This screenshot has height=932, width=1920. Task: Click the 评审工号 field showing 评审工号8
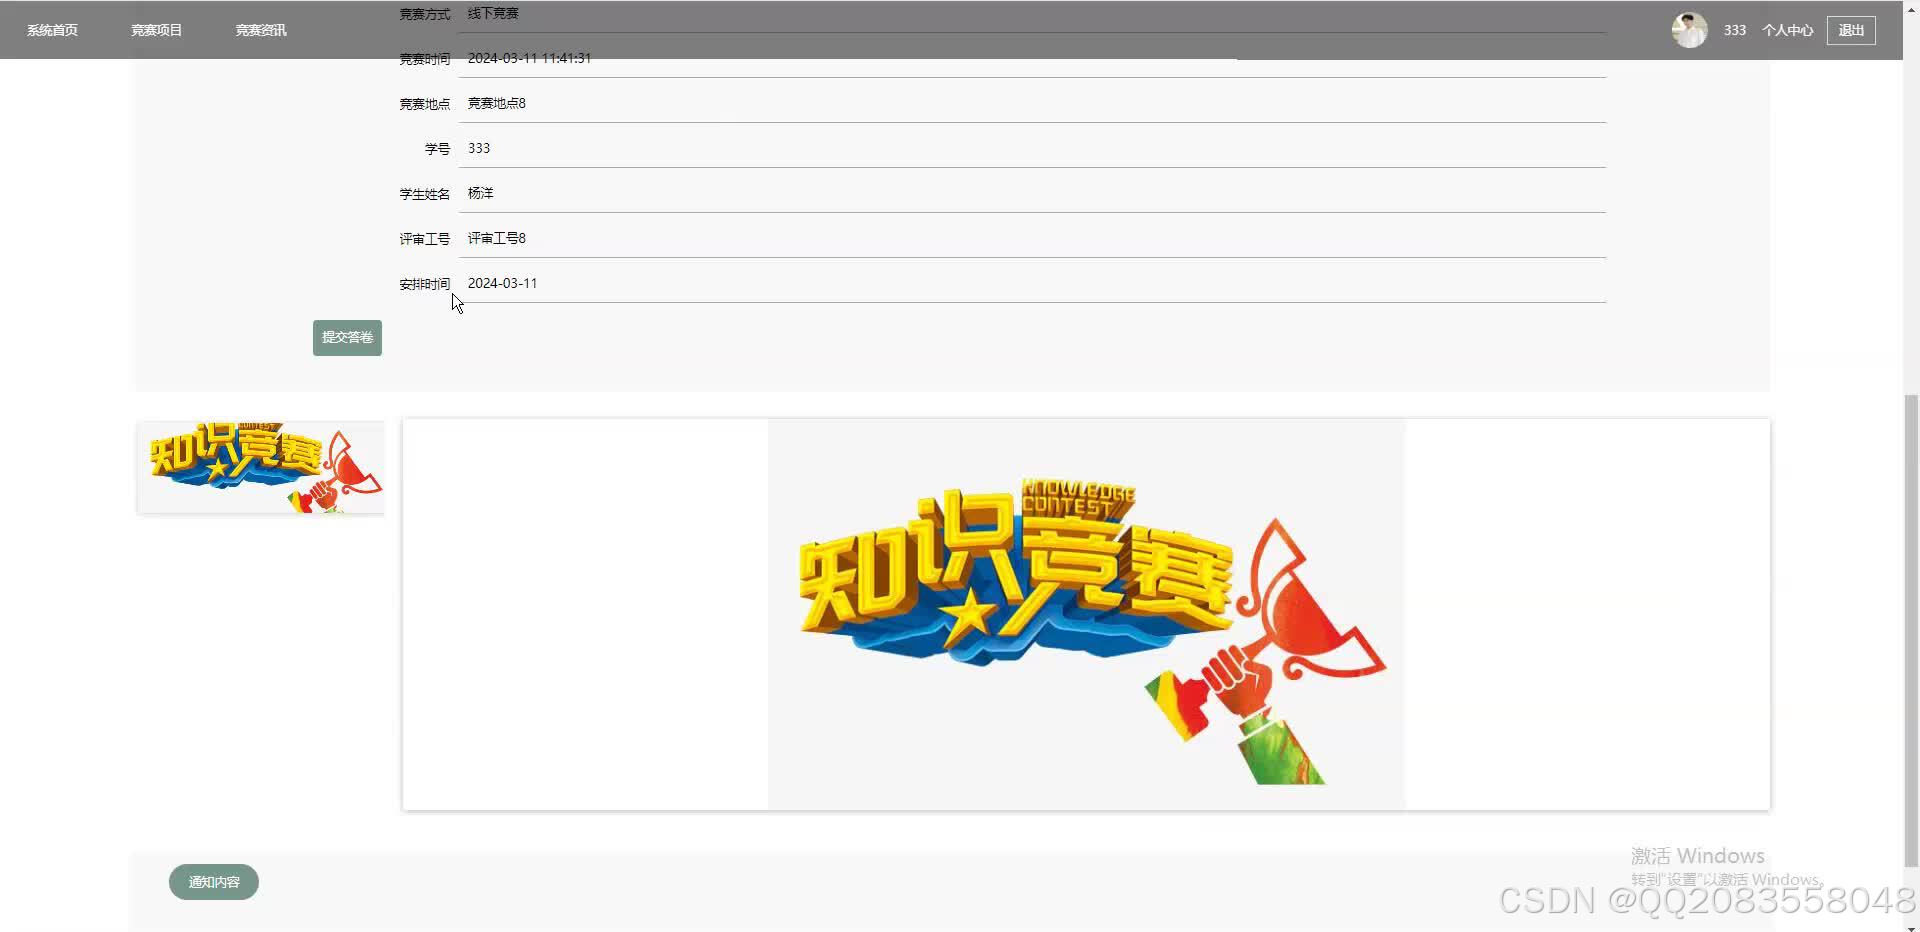pos(1032,238)
